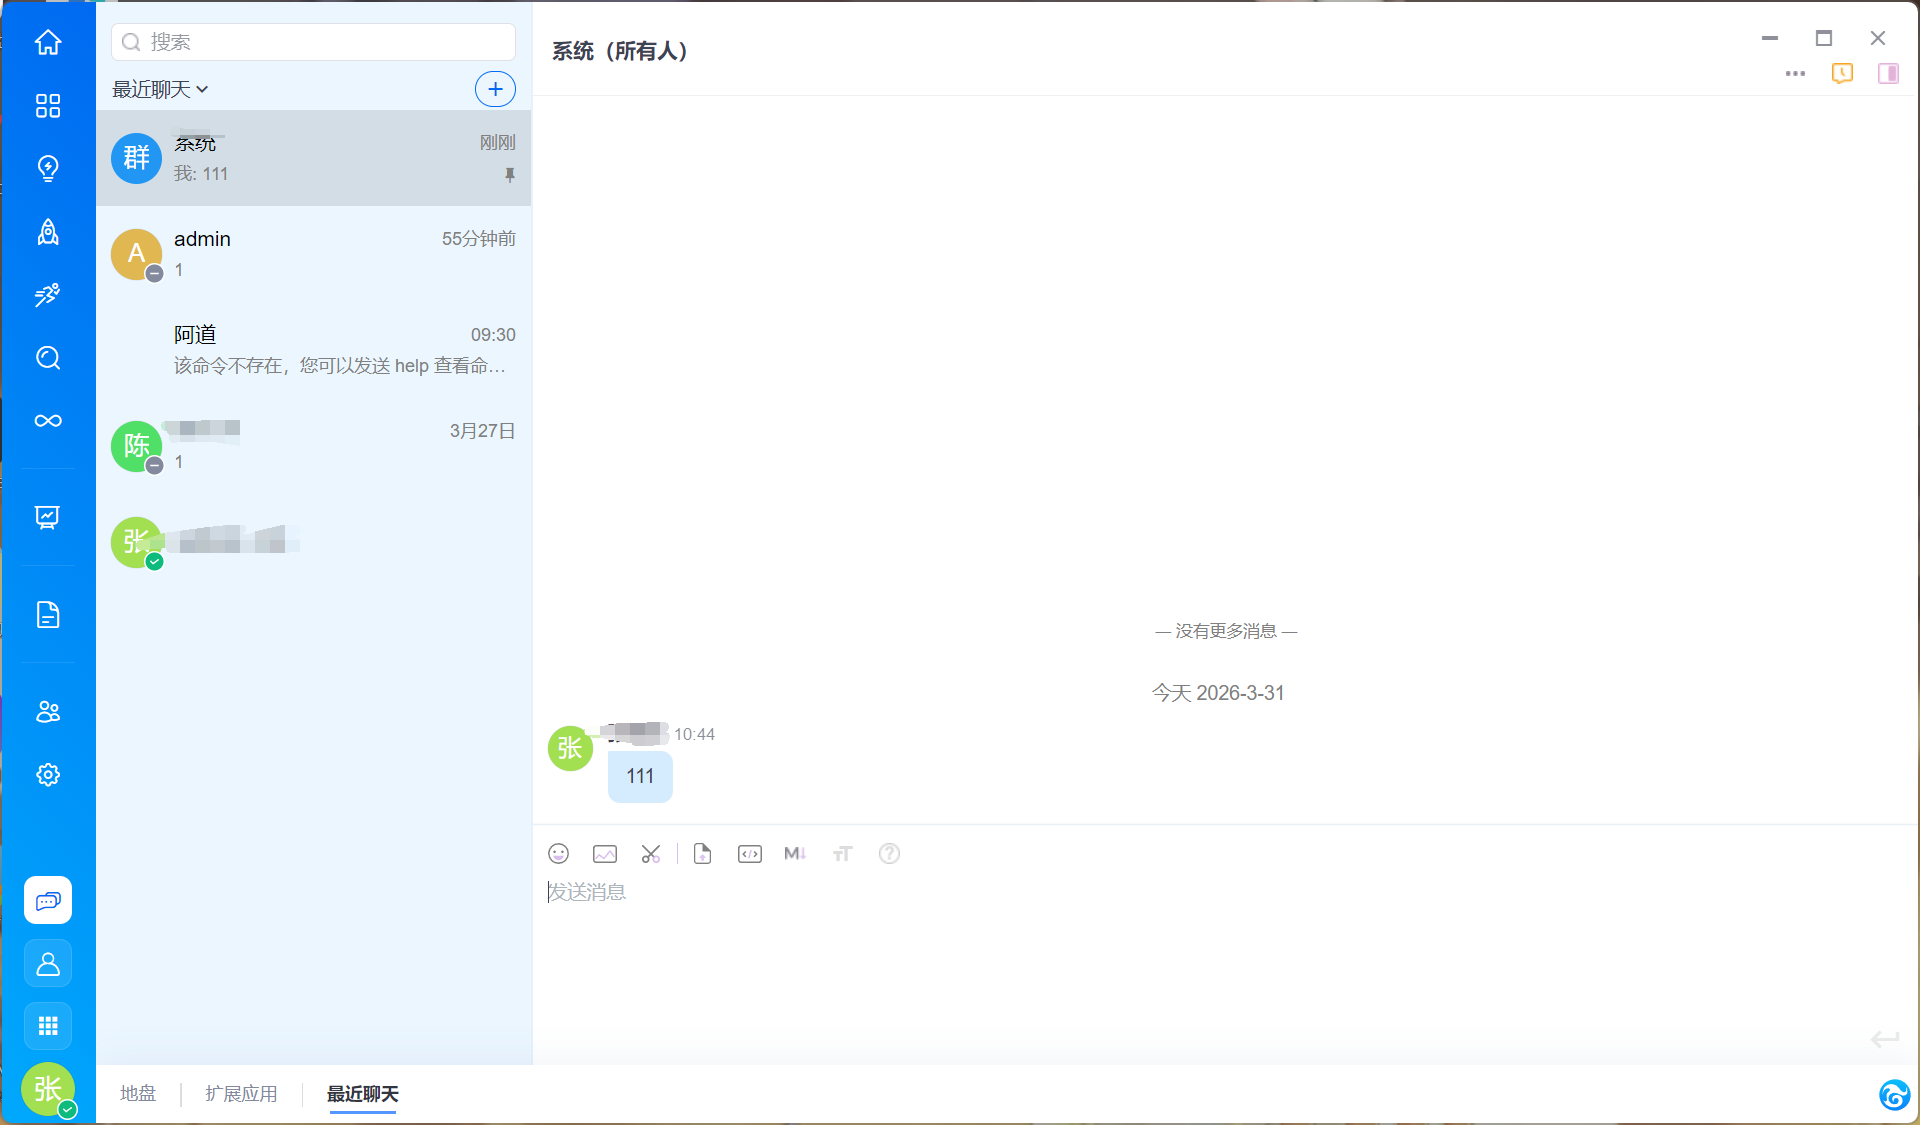Click the plus button to create chat
Screen dimensions: 1920x1125
tap(495, 89)
